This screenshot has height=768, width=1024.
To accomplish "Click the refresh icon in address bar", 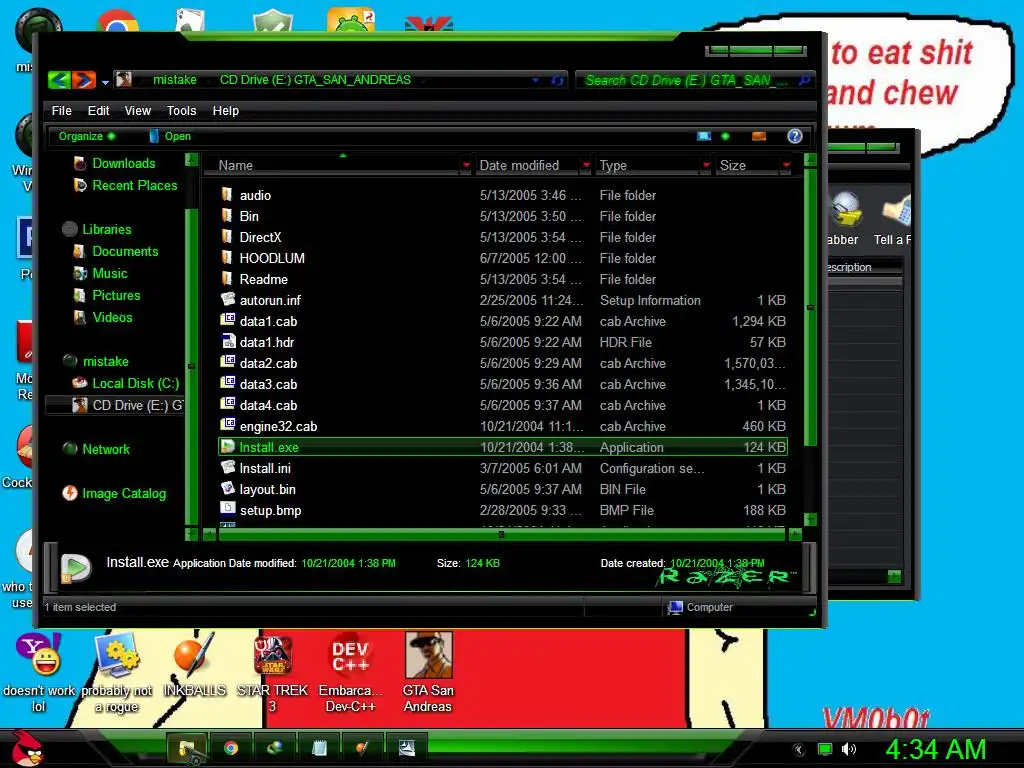I will click(x=557, y=80).
